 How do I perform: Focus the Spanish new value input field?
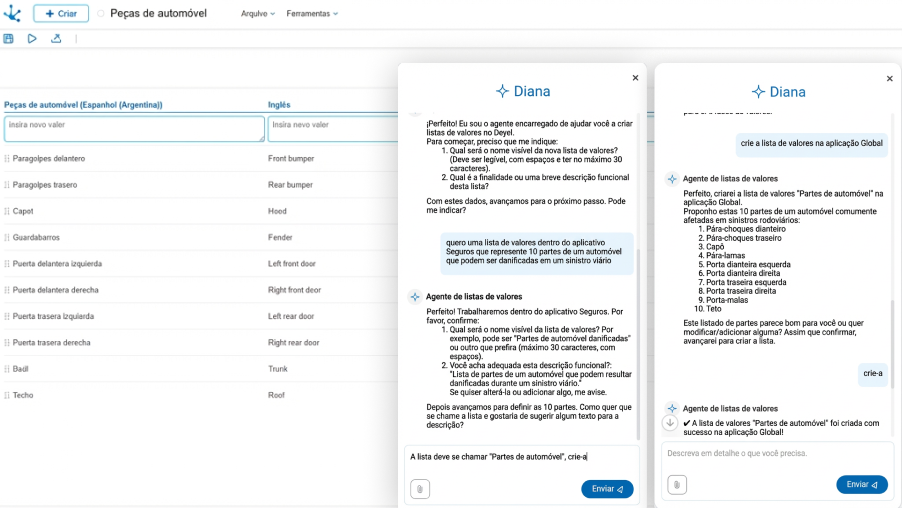click(134, 129)
